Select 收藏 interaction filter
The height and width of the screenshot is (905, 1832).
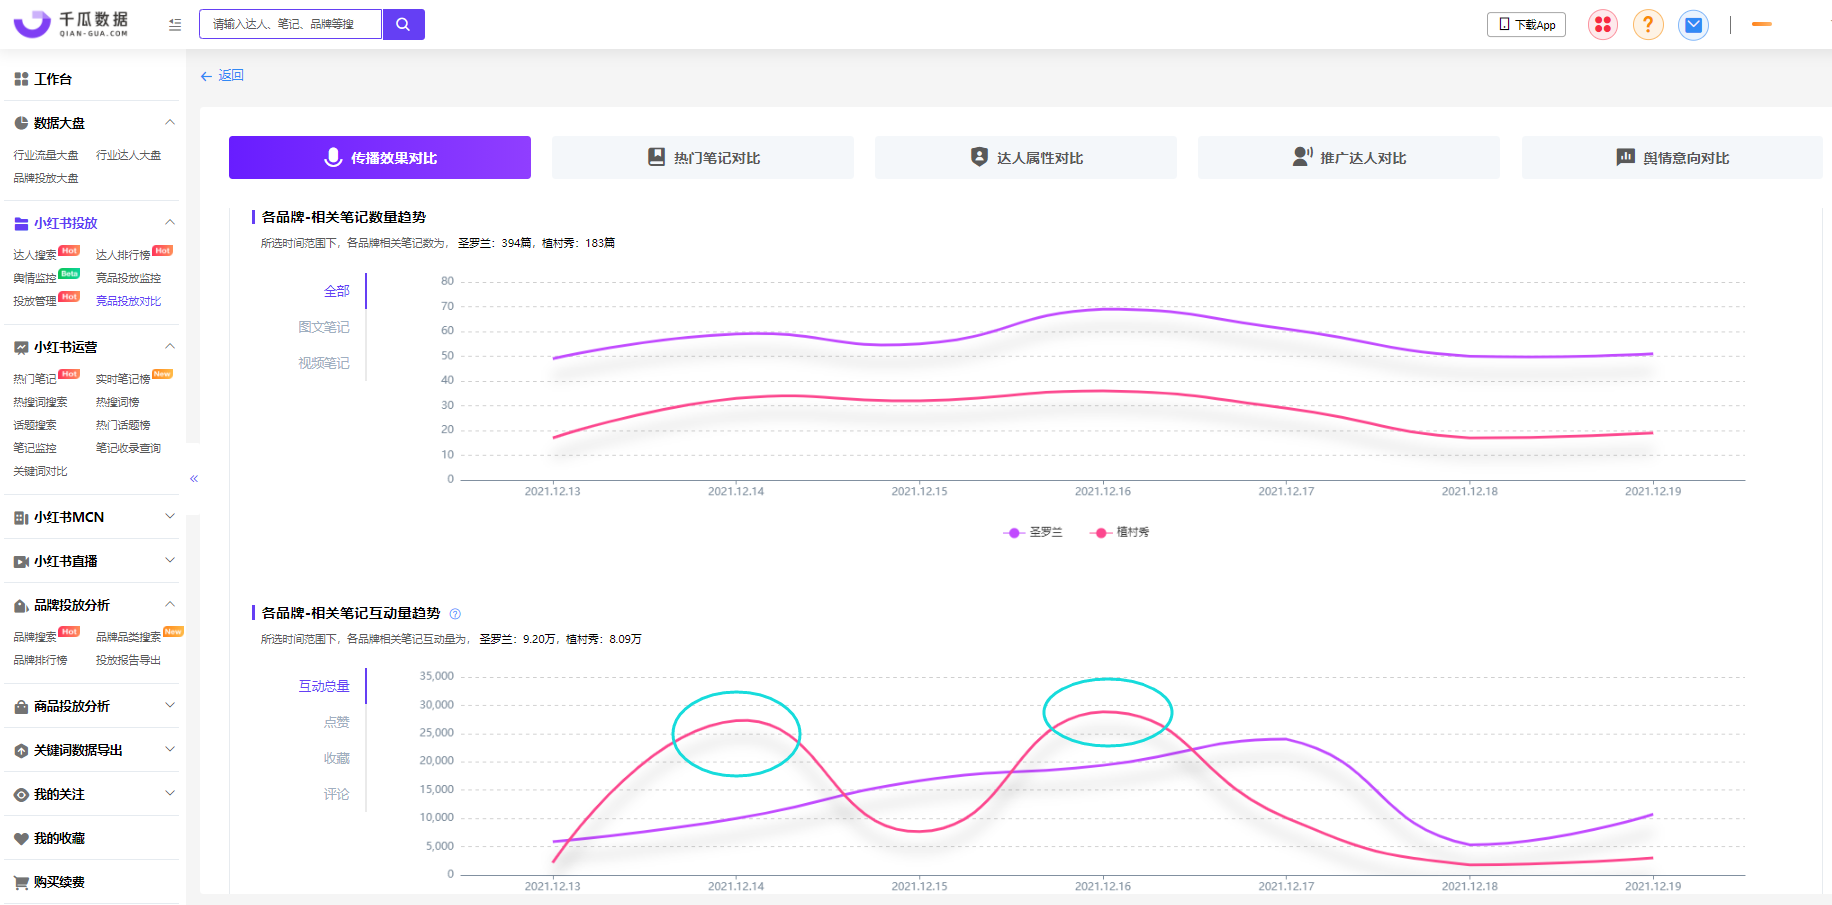pos(337,758)
